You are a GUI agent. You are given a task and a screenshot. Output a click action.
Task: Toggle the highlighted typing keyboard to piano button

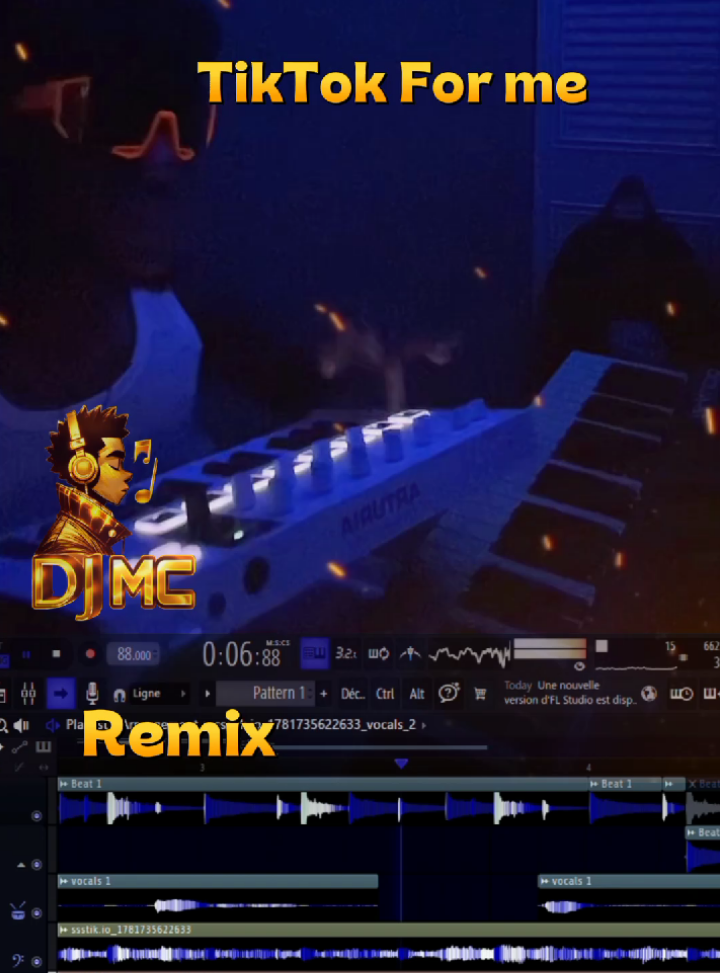point(315,654)
